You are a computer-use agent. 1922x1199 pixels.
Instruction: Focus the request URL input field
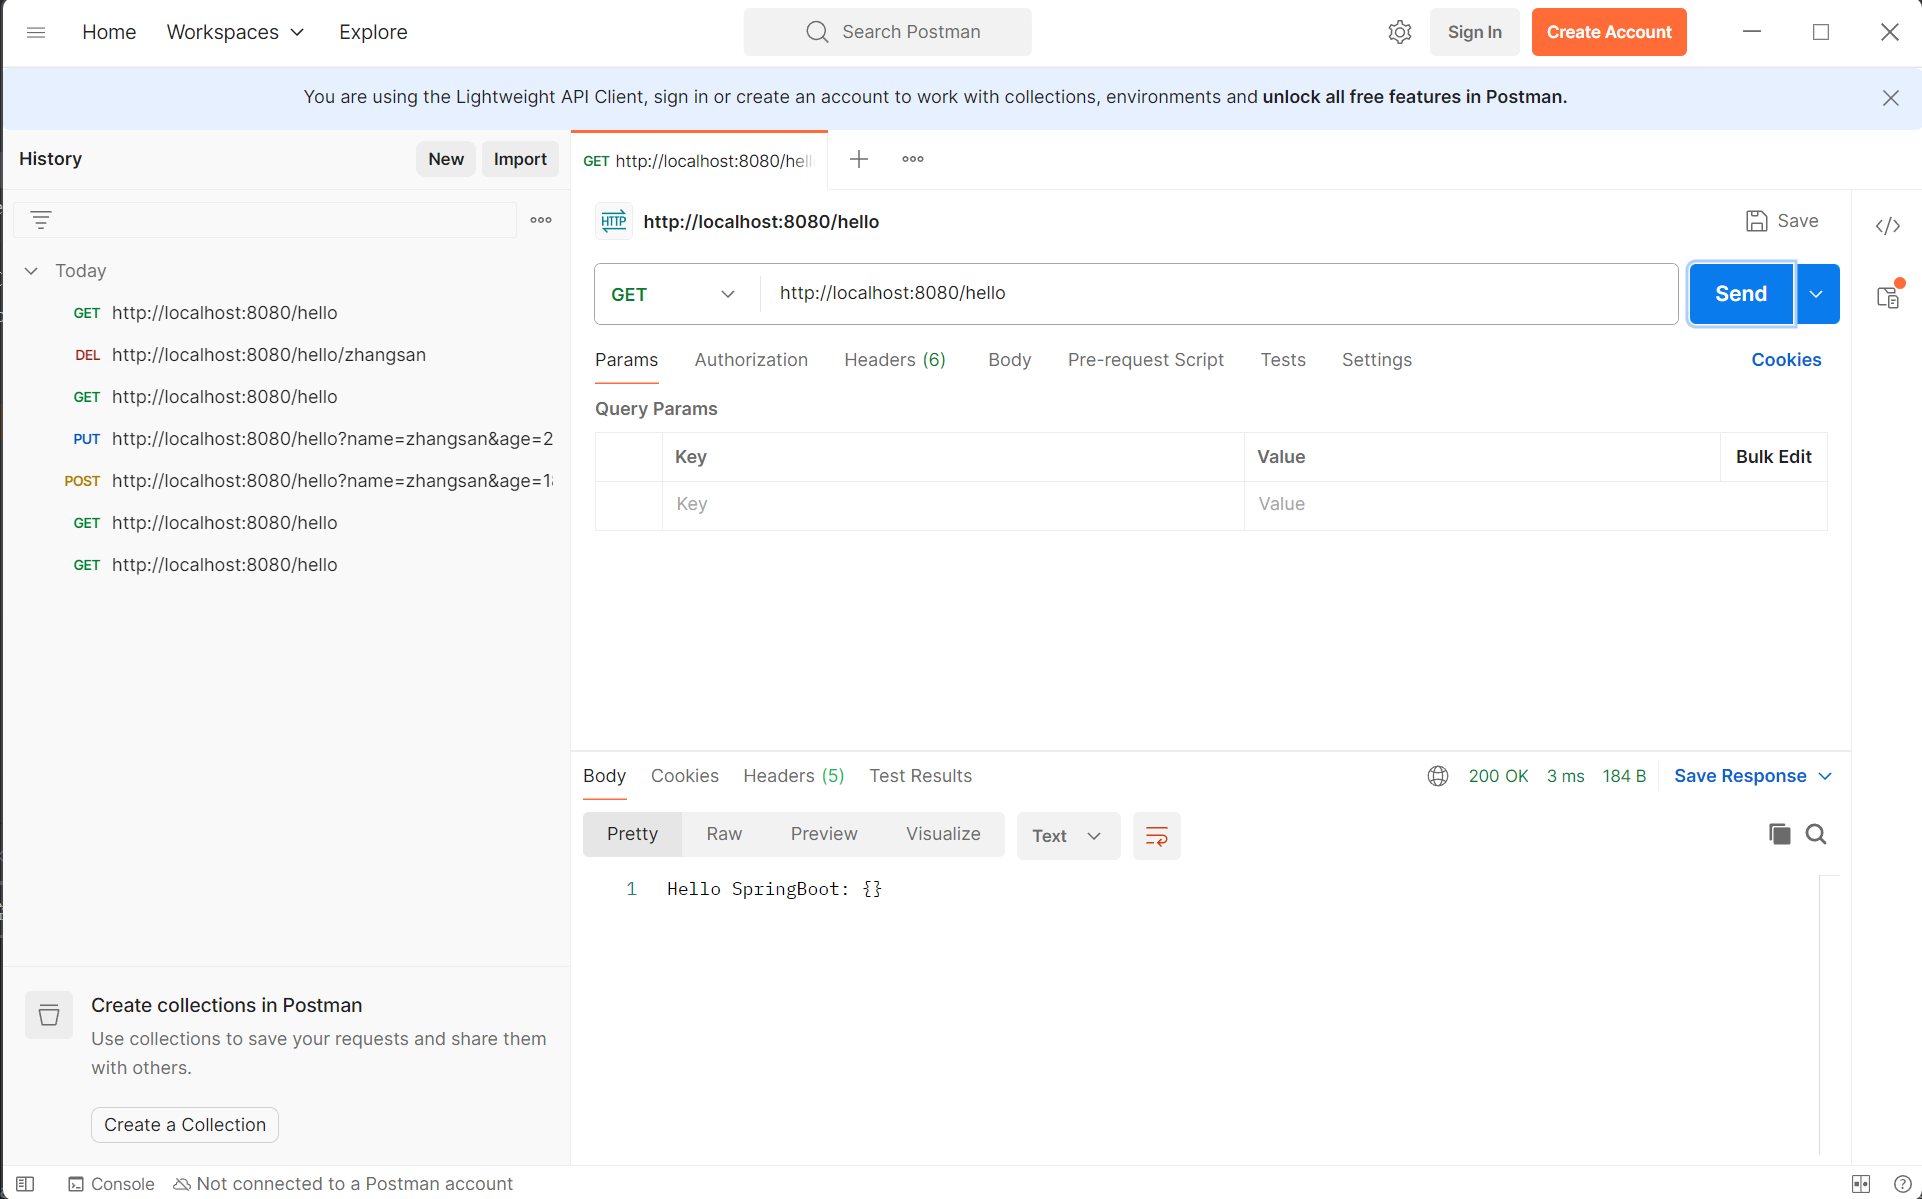pos(1219,294)
